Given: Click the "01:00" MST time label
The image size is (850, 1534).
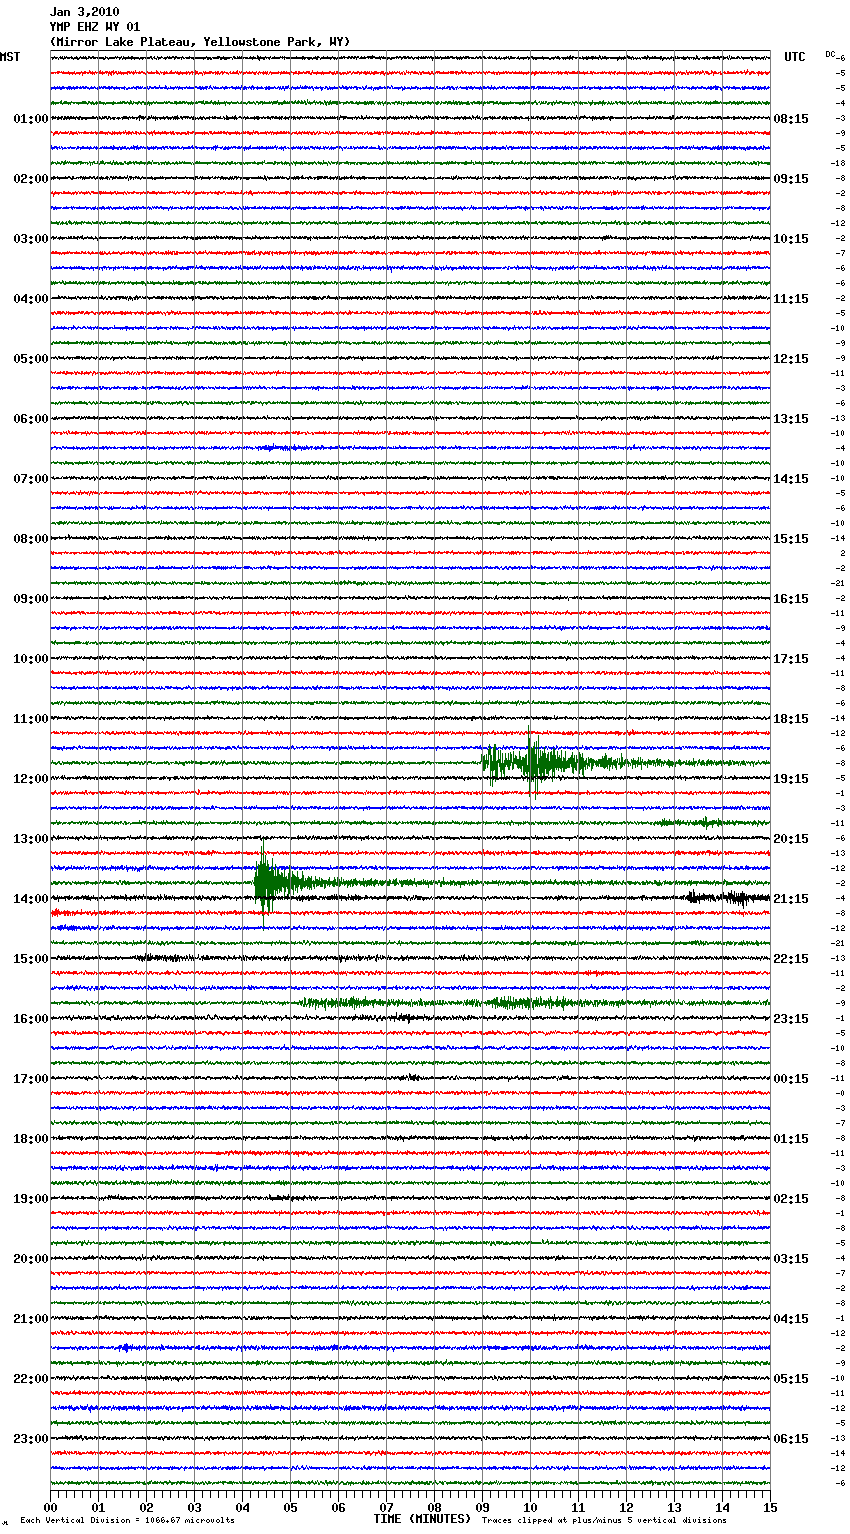Looking at the screenshot, I should pos(31,119).
